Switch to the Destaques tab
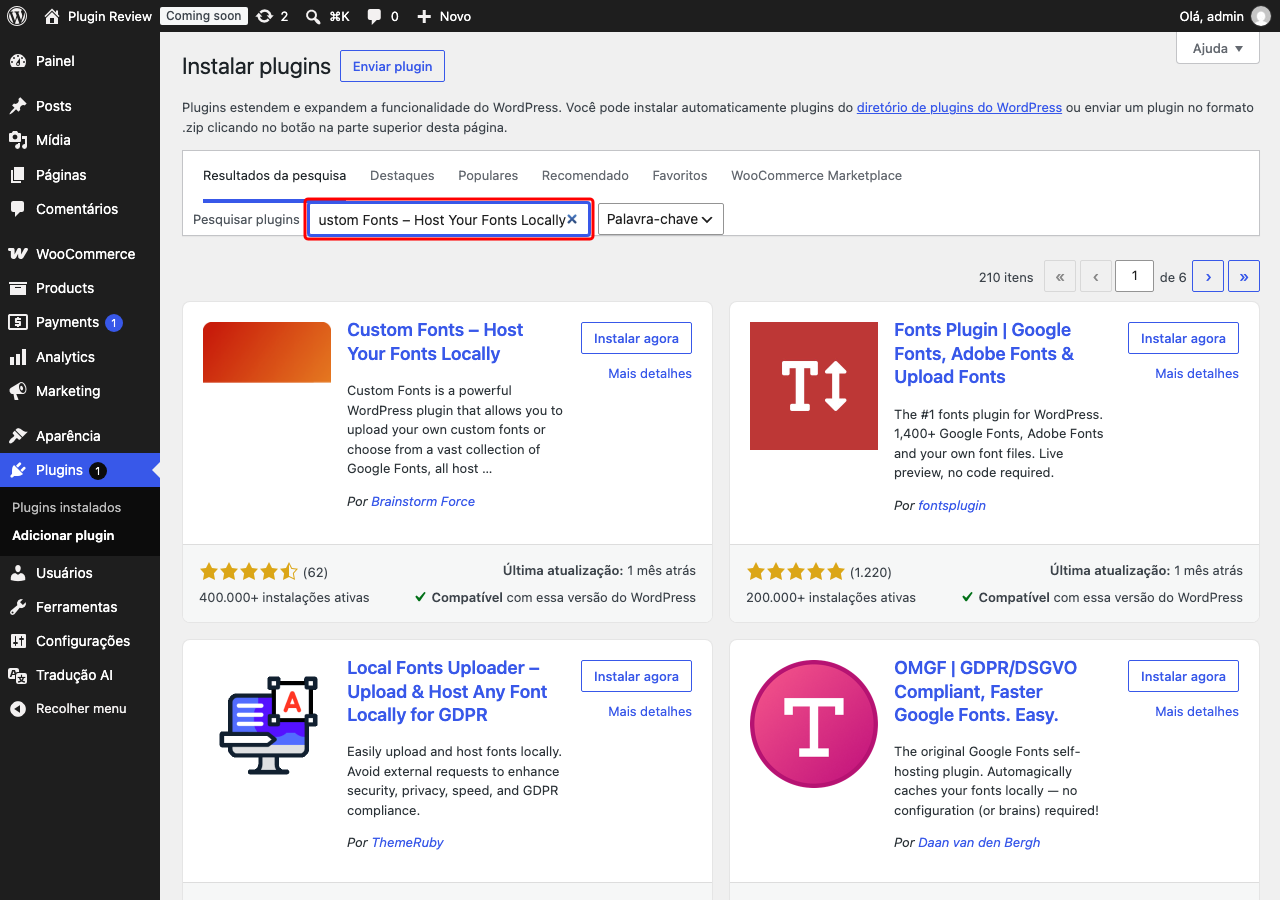 [x=402, y=175]
